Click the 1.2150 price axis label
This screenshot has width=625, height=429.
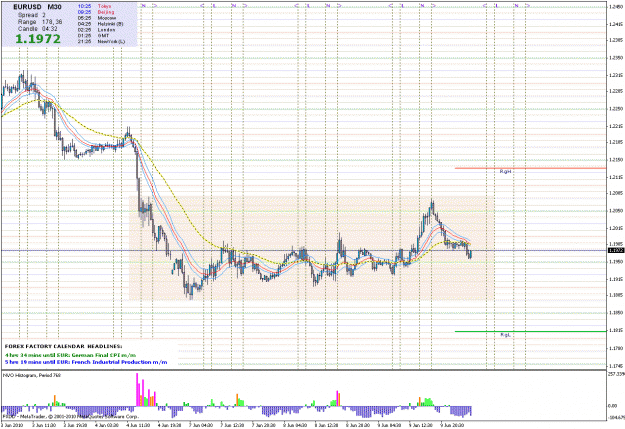pyautogui.click(x=615, y=159)
